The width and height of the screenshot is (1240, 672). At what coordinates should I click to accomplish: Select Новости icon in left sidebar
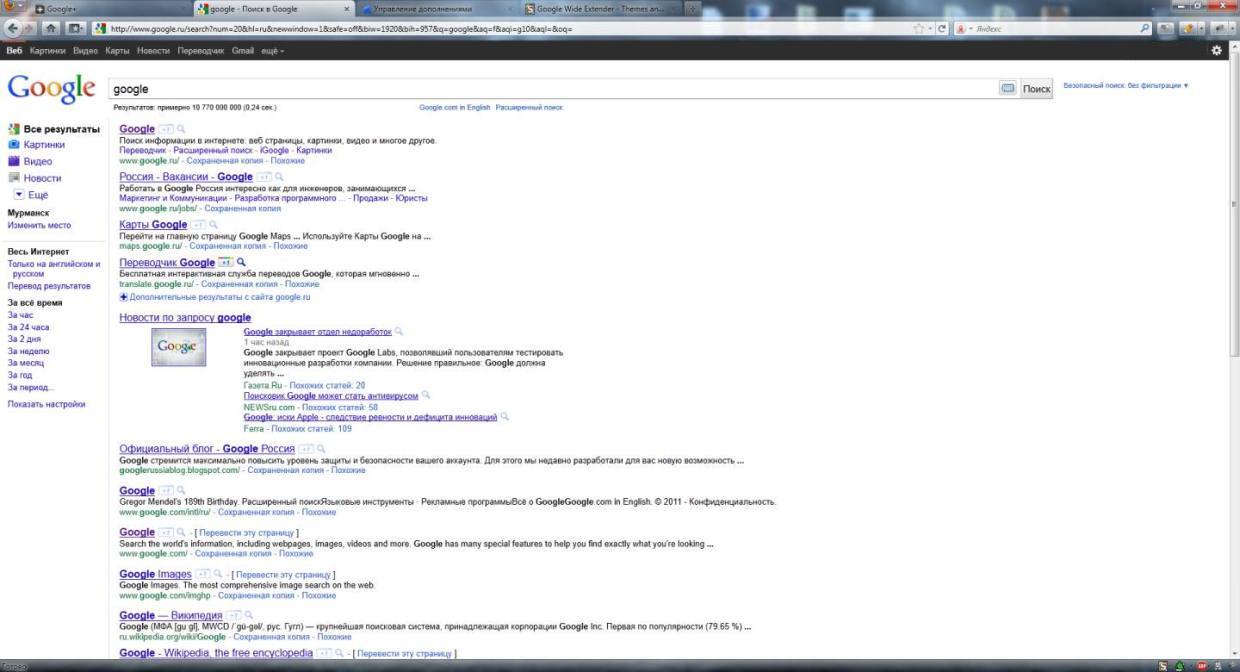click(14, 178)
